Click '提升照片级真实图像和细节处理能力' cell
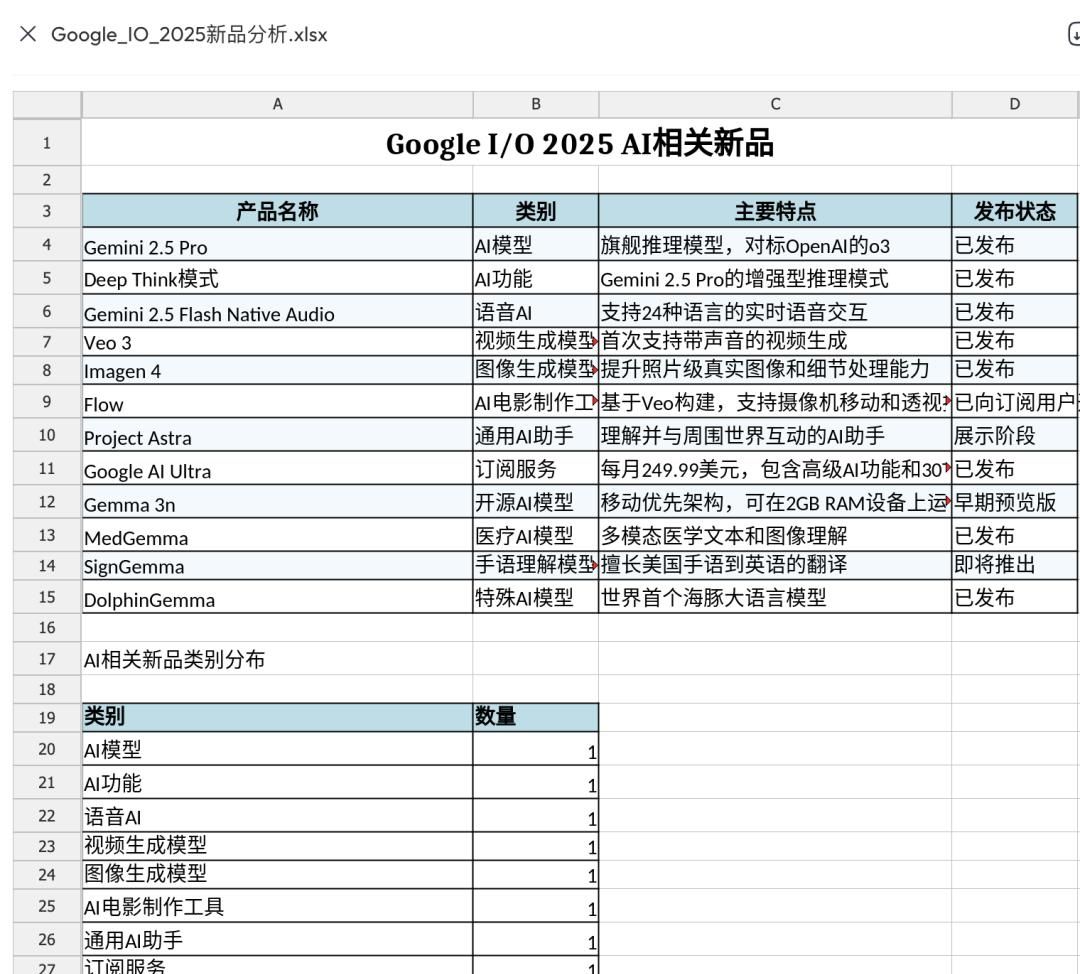This screenshot has width=1080, height=974. coord(775,370)
